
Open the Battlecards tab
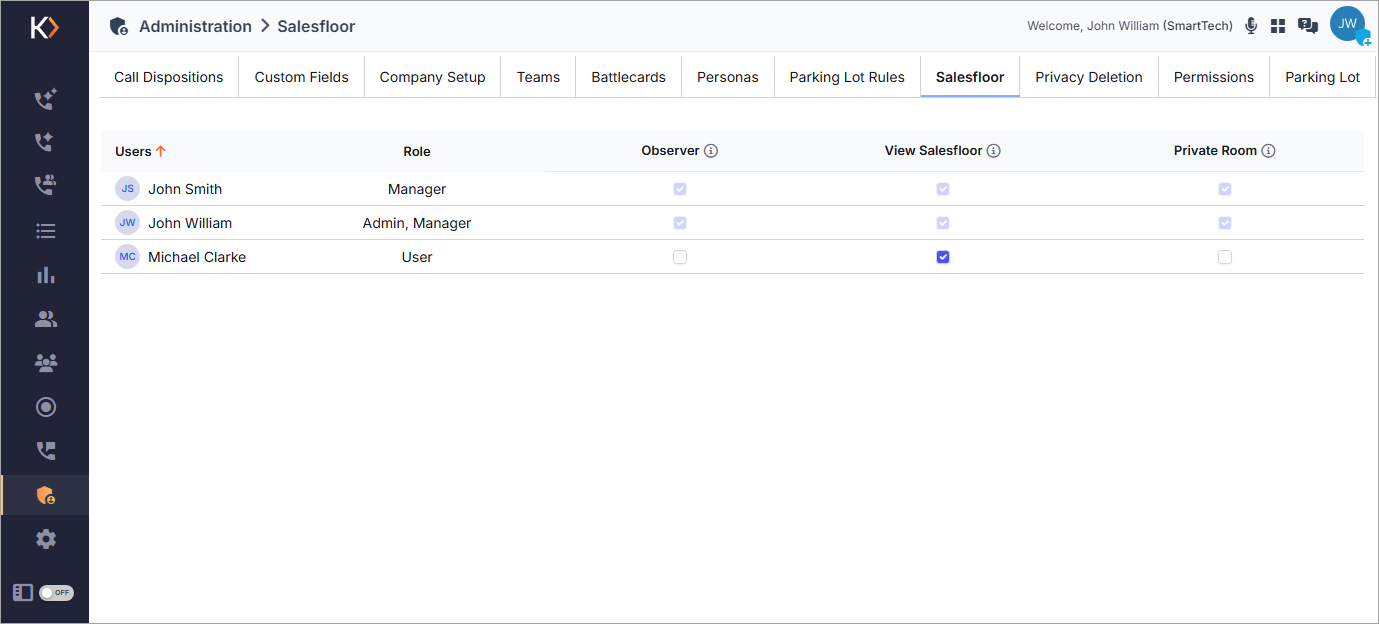tap(629, 77)
